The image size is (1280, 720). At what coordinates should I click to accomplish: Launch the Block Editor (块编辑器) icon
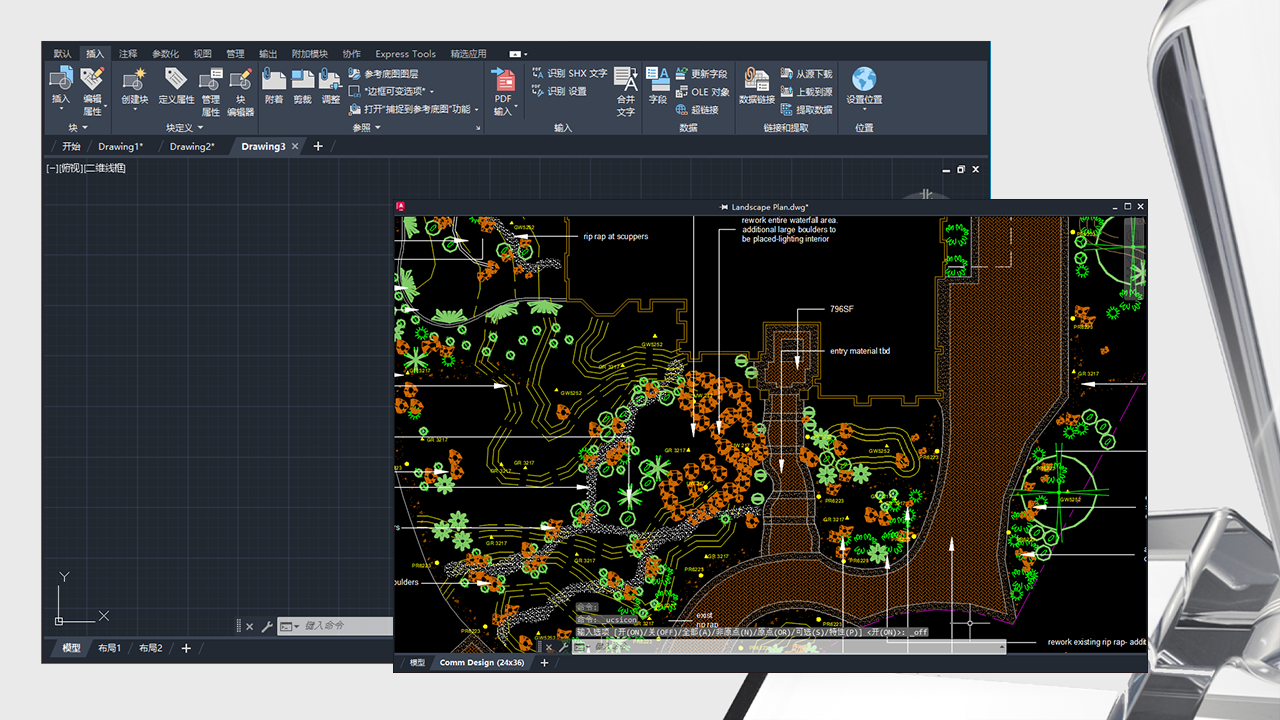240,80
